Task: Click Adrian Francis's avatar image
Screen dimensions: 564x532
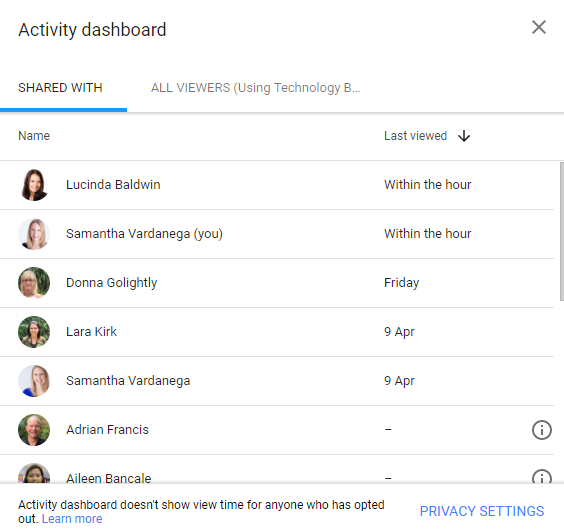Action: (34, 430)
